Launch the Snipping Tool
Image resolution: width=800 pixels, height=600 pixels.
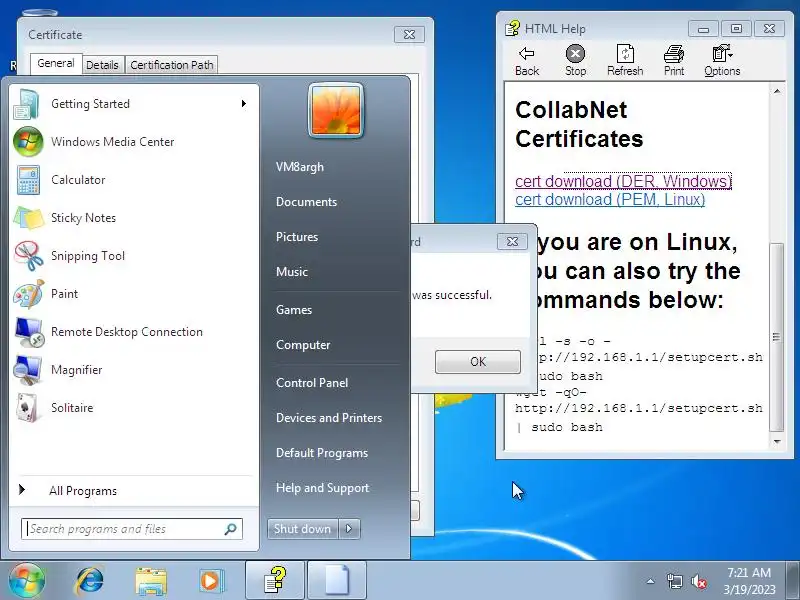tap(134, 256)
